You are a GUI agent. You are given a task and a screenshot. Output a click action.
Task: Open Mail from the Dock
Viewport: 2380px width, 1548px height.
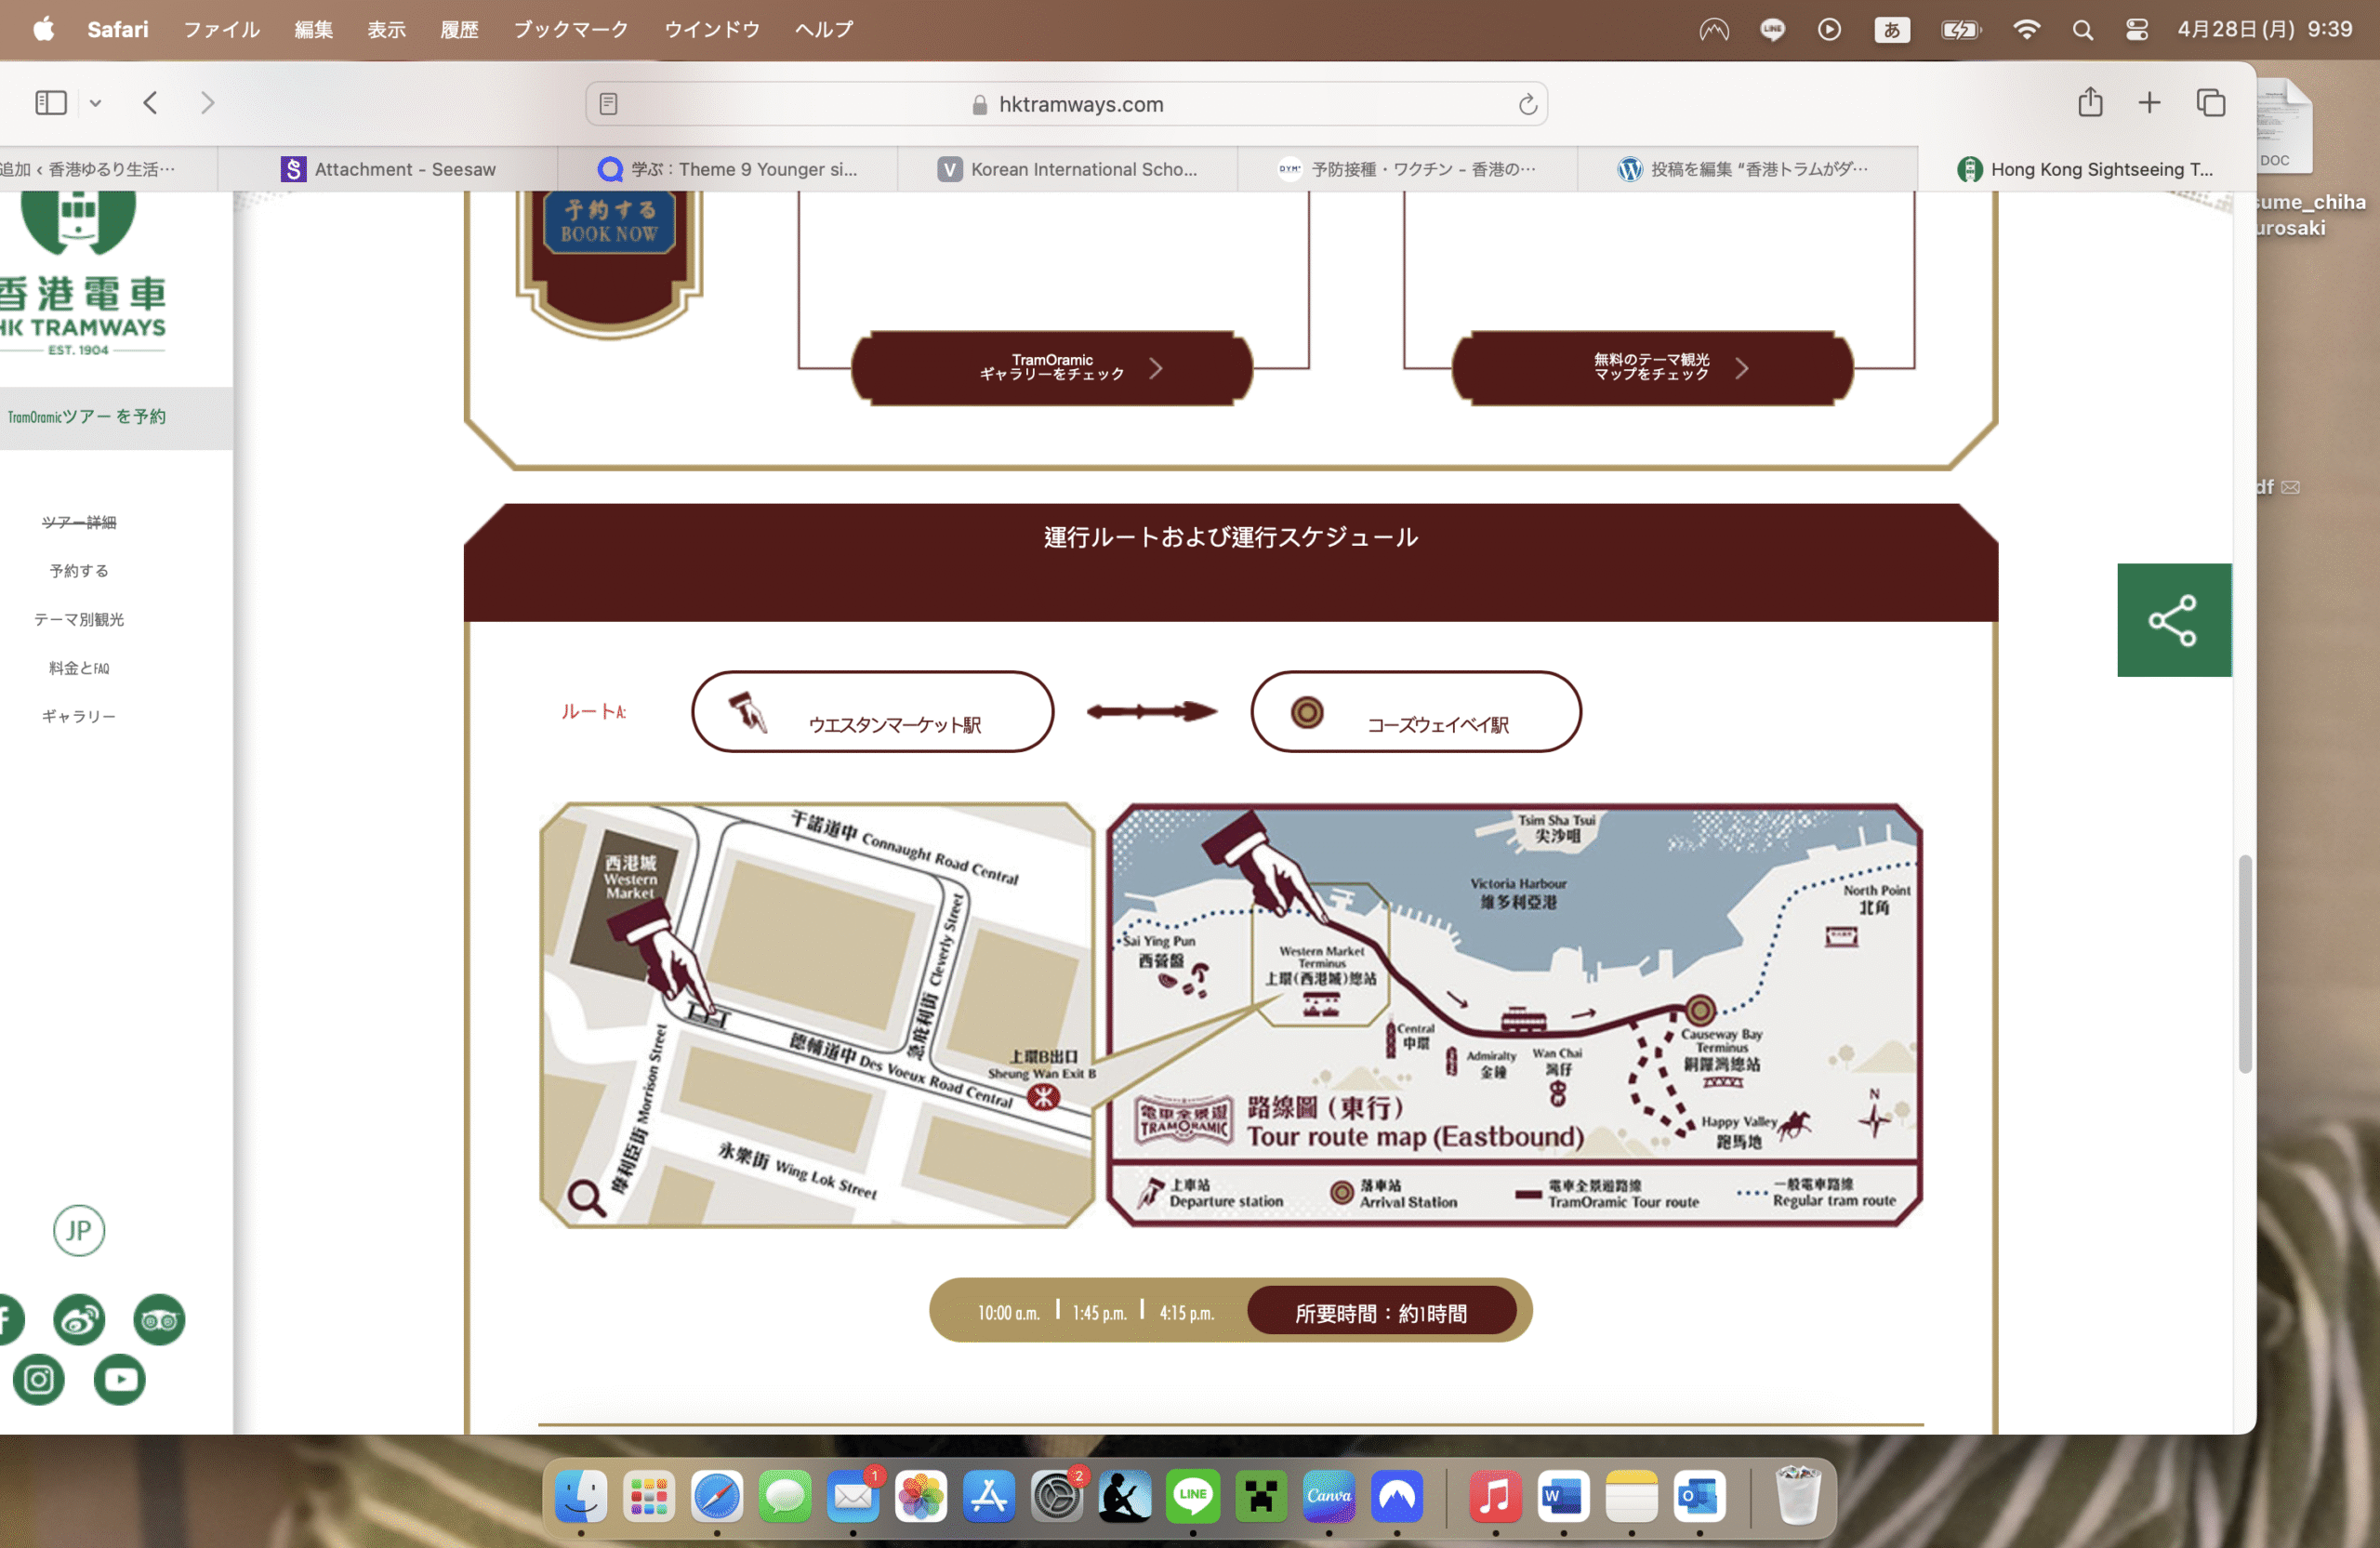click(853, 1497)
